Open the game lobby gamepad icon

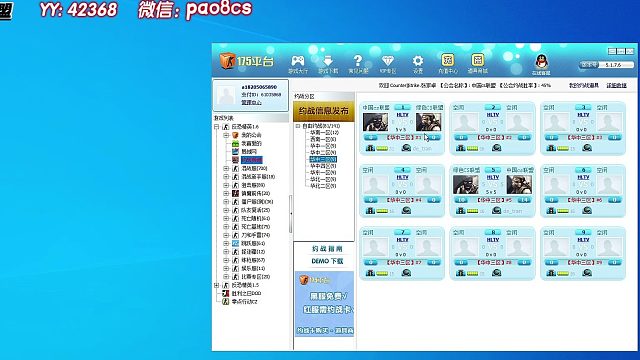[298, 61]
